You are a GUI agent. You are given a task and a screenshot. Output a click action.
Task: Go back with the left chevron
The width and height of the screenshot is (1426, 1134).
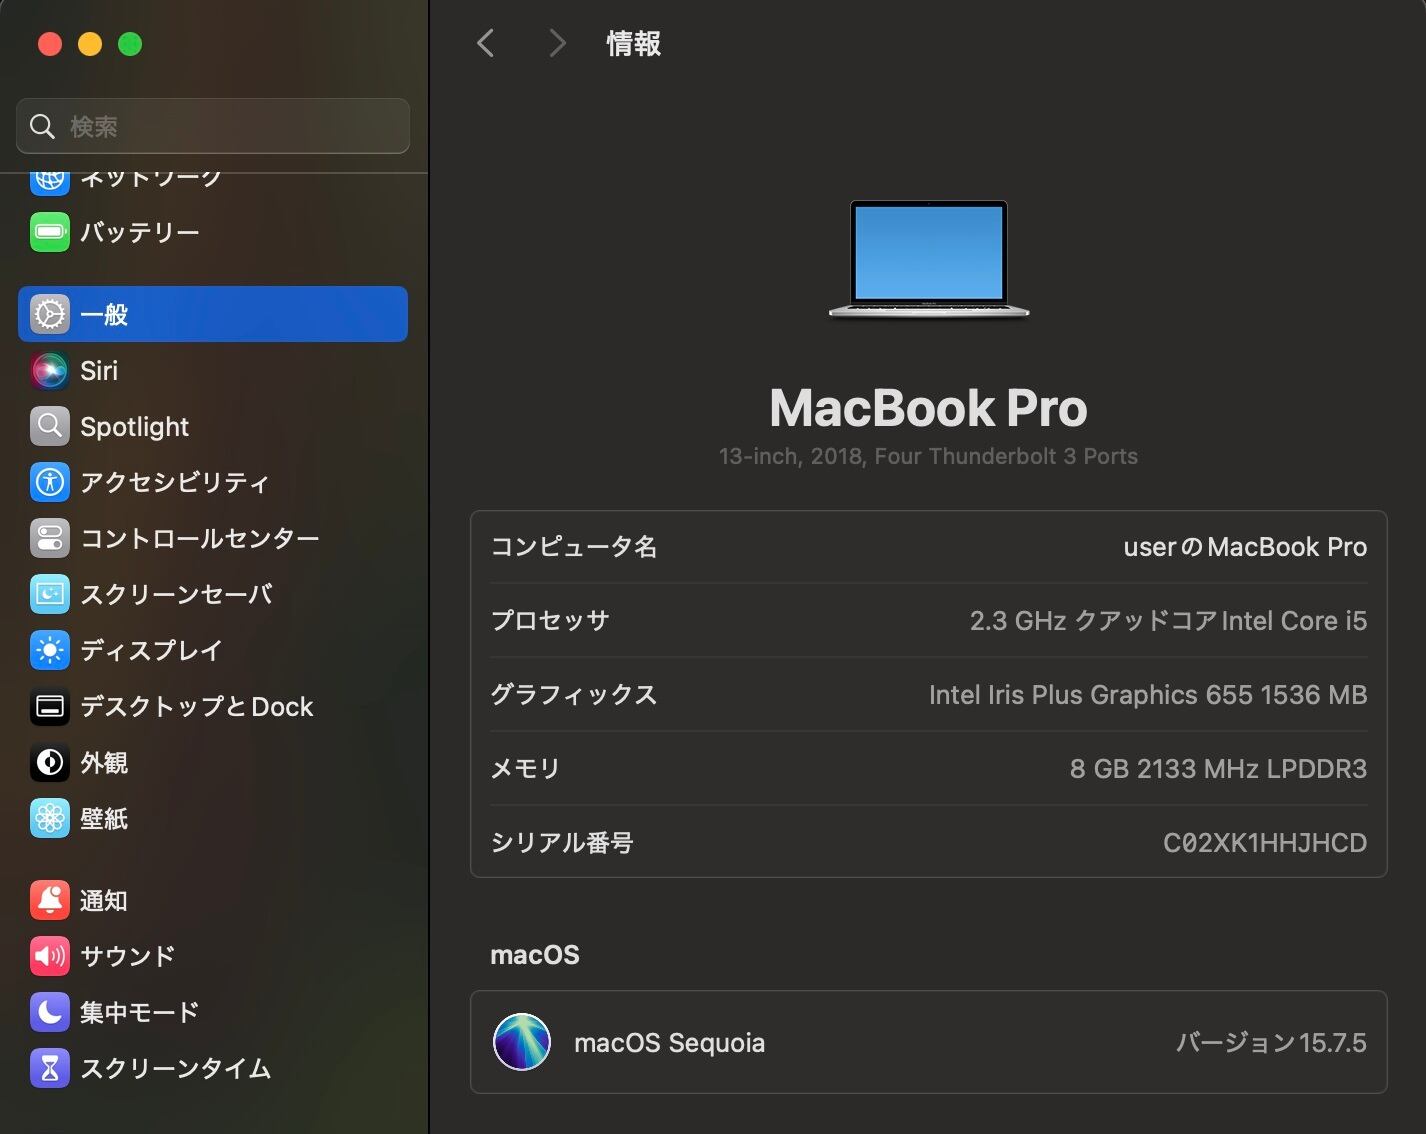pos(486,43)
